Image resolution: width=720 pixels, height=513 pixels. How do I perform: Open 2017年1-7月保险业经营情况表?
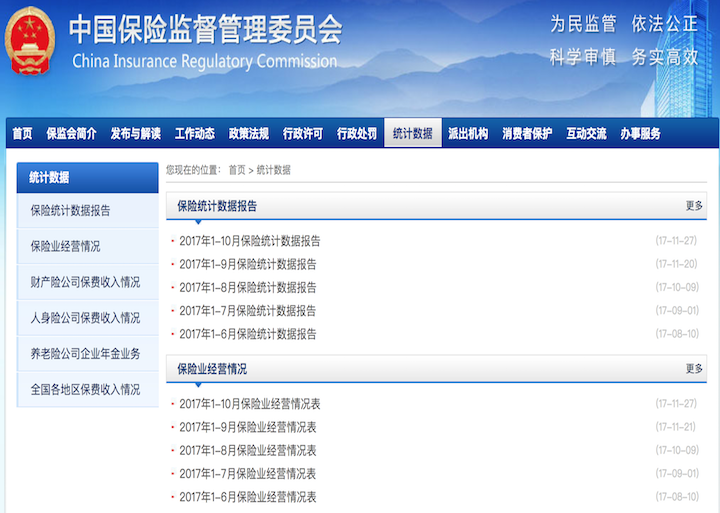248,474
